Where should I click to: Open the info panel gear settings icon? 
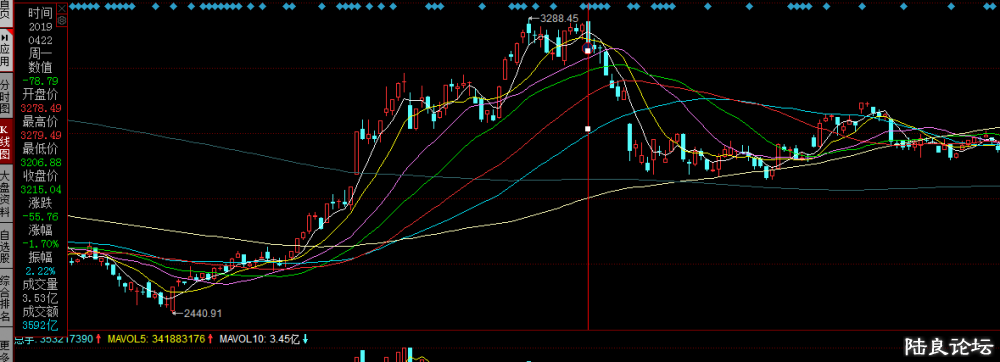(x=62, y=20)
